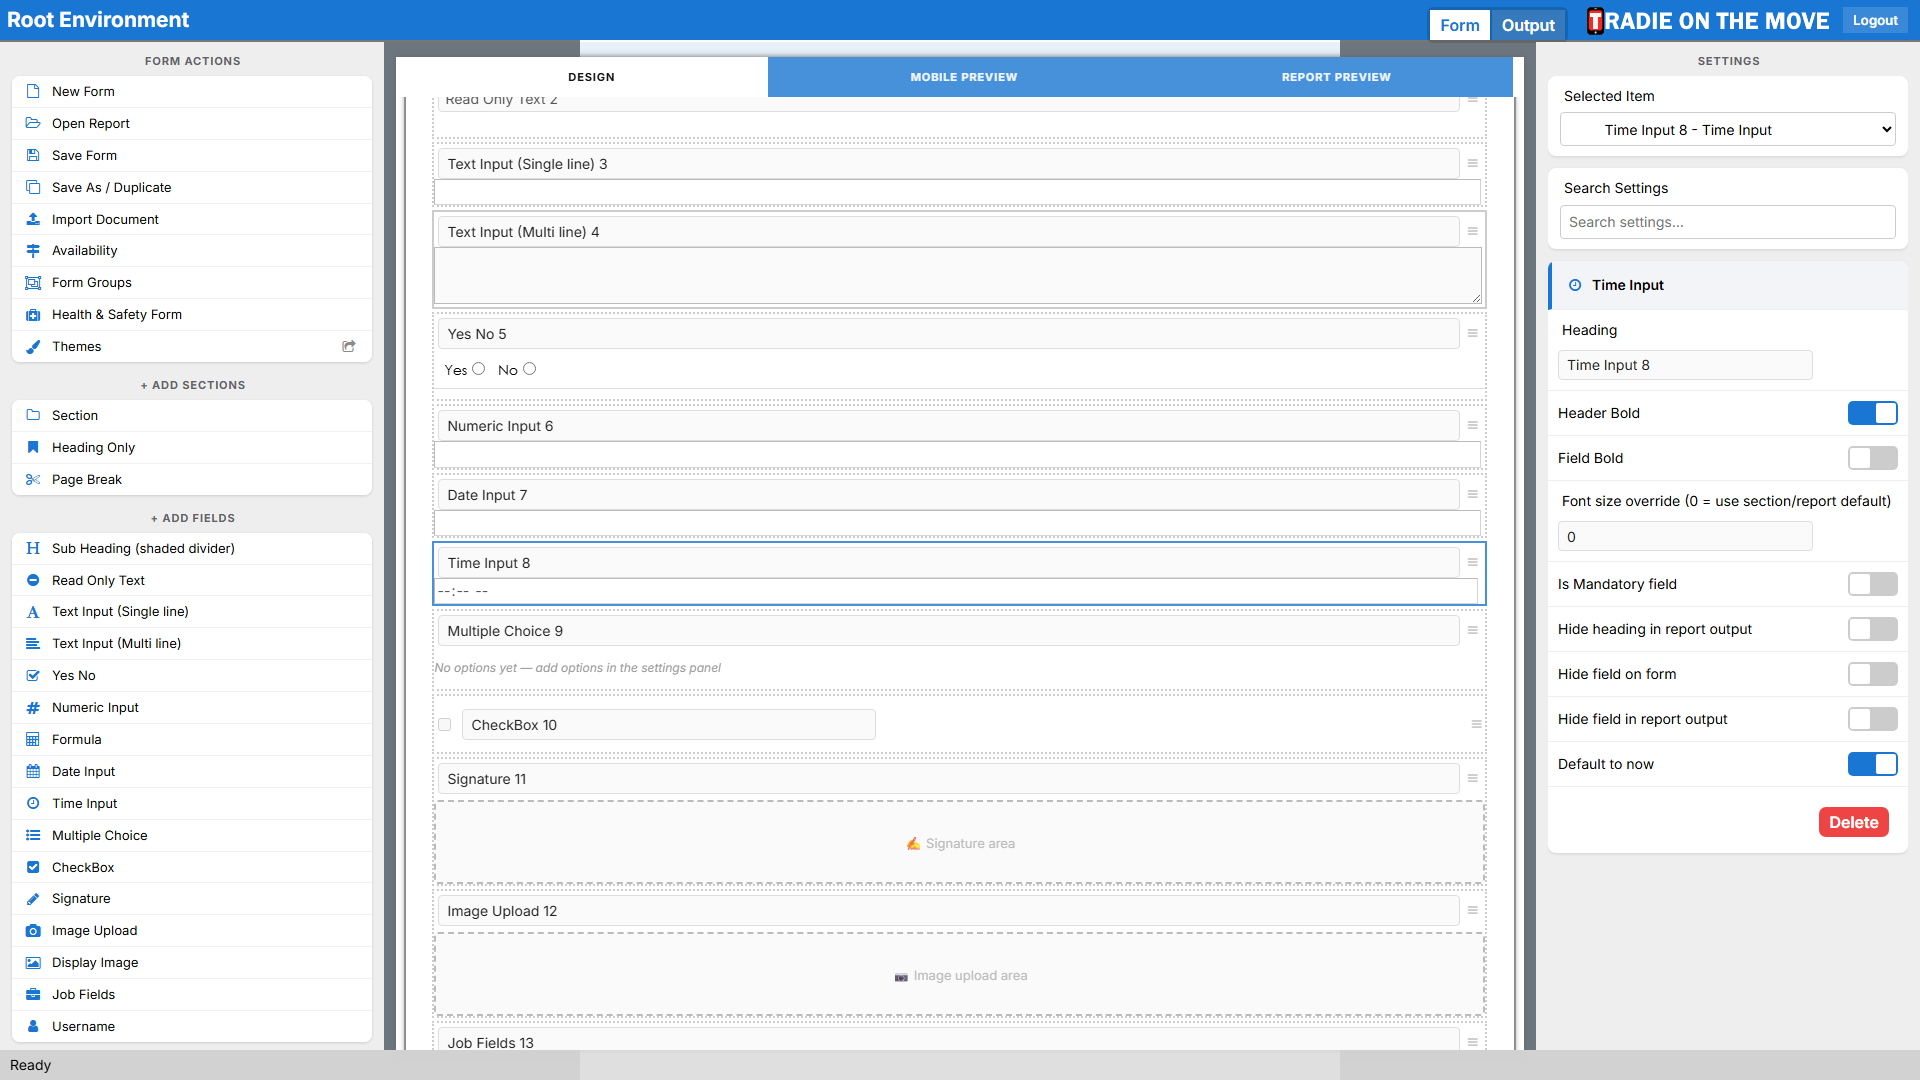Click the Formula calculator icon
Screen dimensions: 1920x1080
[33, 740]
